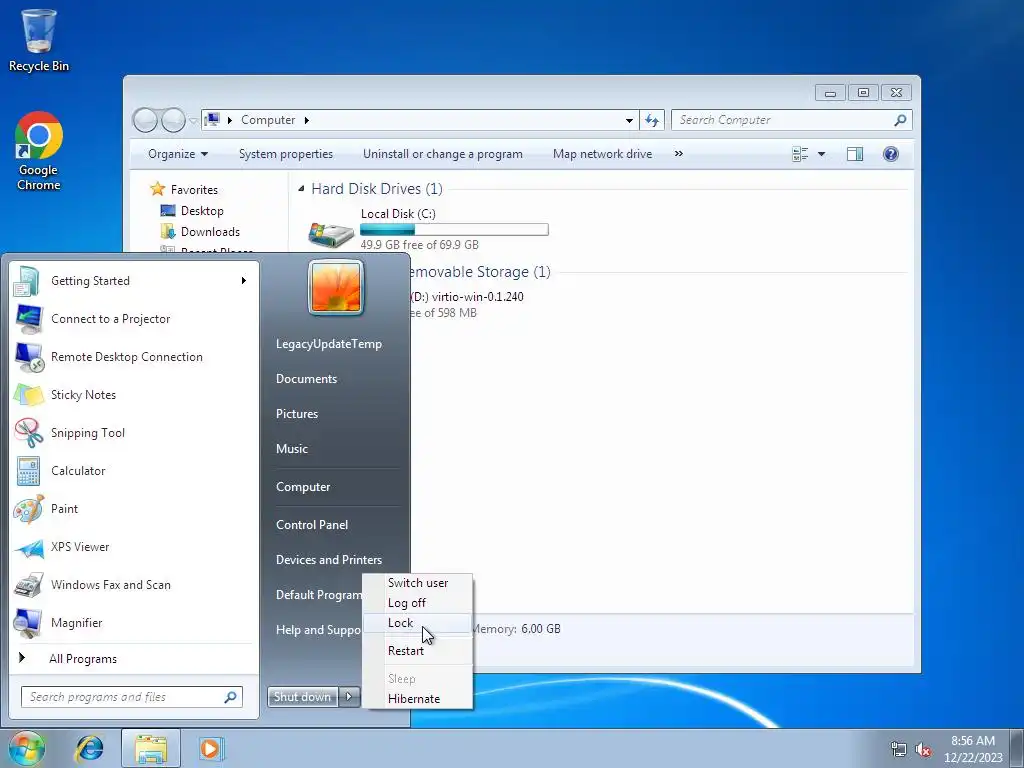Image resolution: width=1024 pixels, height=768 pixels.
Task: Launch Google Chrome from the desktop
Action: click(39, 150)
